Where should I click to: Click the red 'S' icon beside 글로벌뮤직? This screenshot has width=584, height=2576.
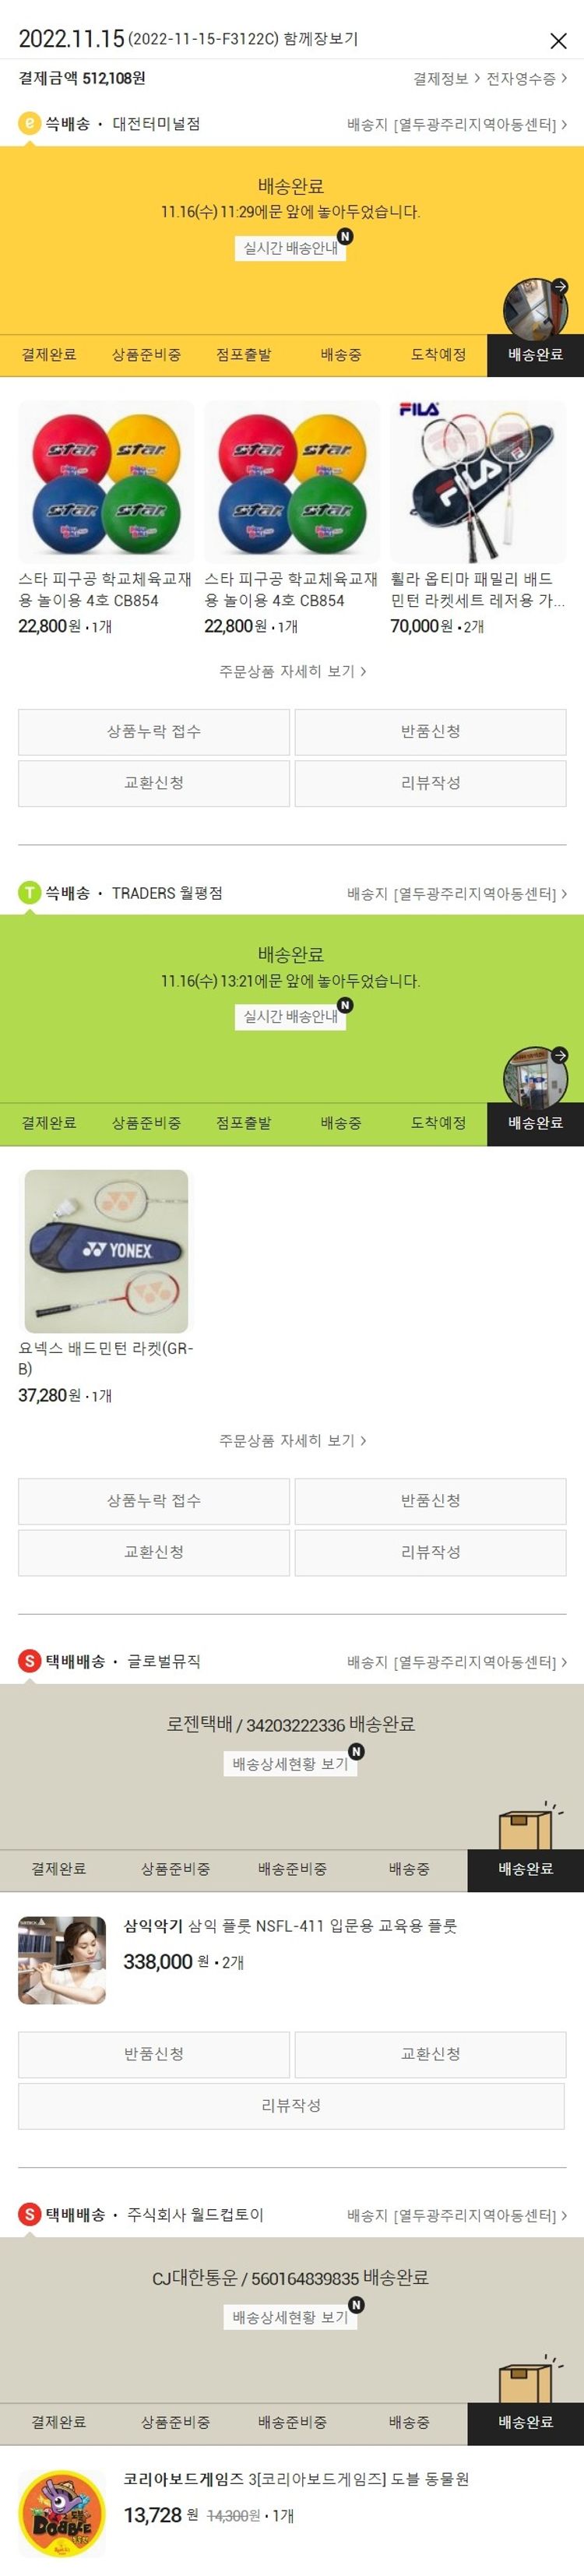(x=30, y=1661)
